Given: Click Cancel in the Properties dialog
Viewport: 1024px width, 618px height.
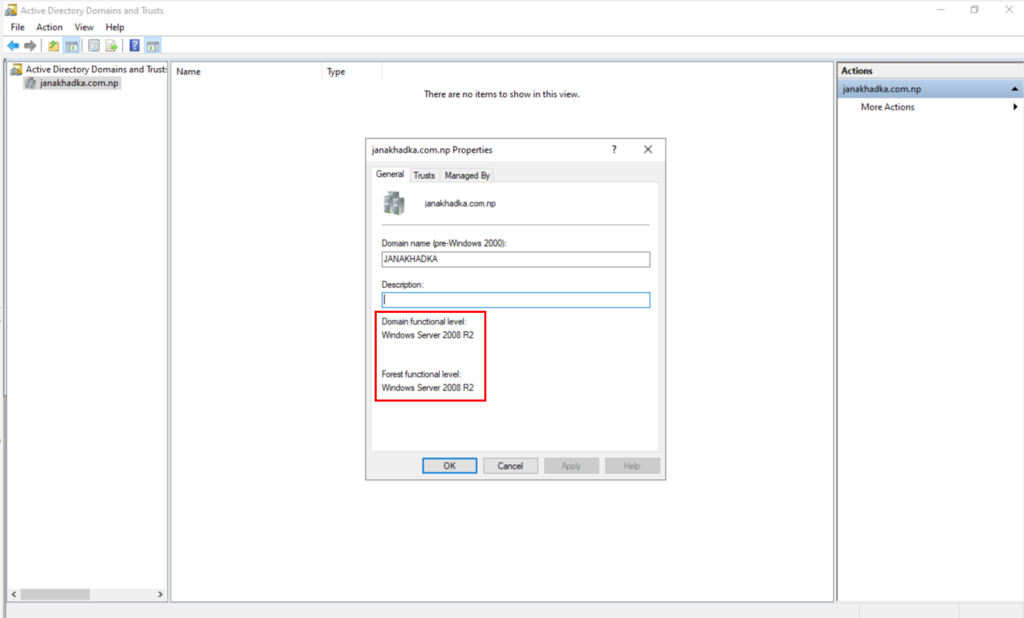Looking at the screenshot, I should pos(510,466).
